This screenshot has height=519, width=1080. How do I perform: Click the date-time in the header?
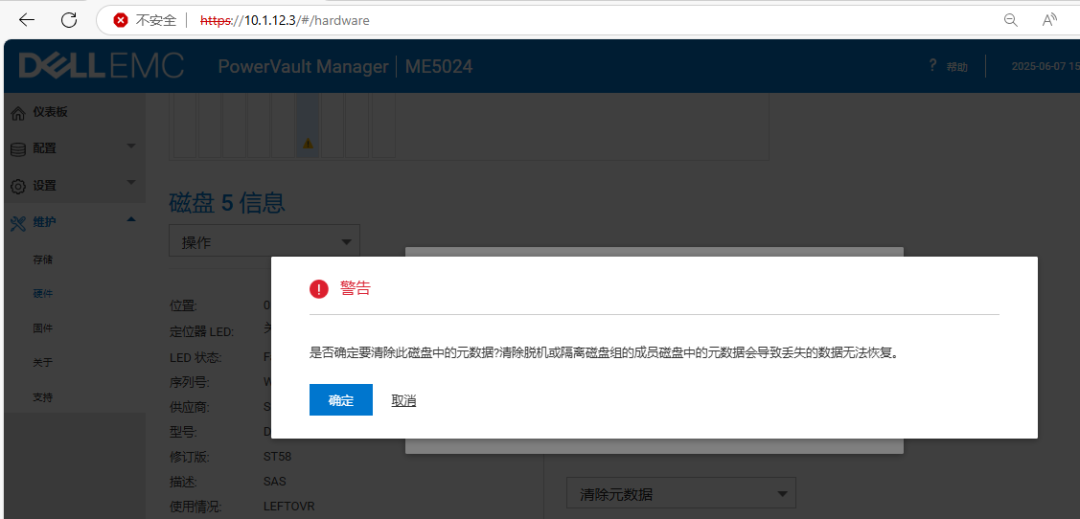(x=1044, y=67)
